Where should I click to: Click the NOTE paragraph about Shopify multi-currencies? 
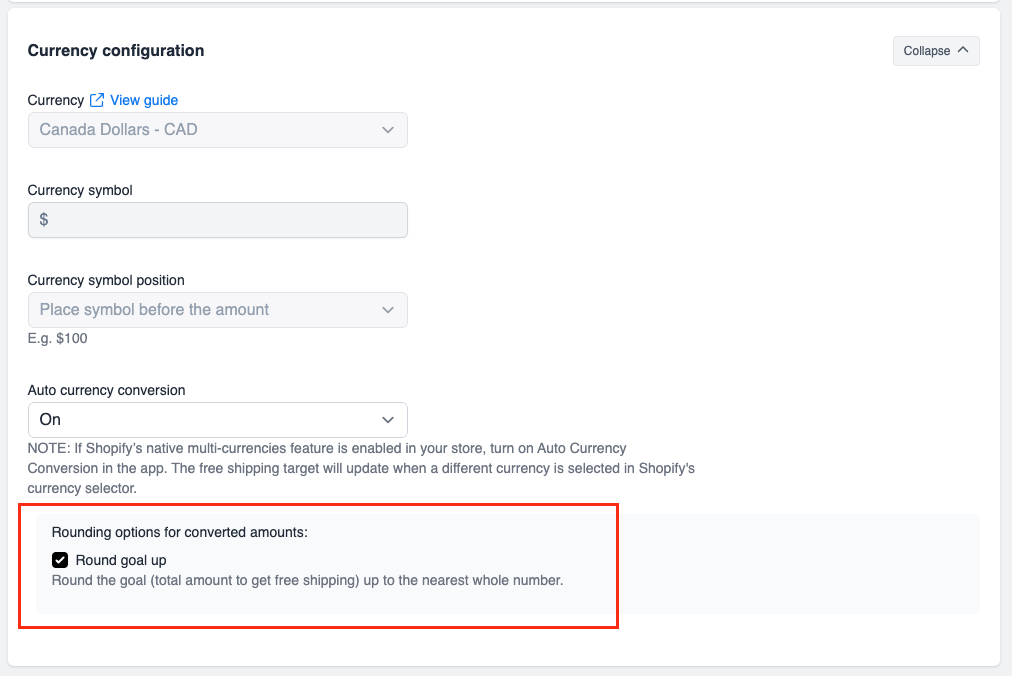[x=361, y=468]
